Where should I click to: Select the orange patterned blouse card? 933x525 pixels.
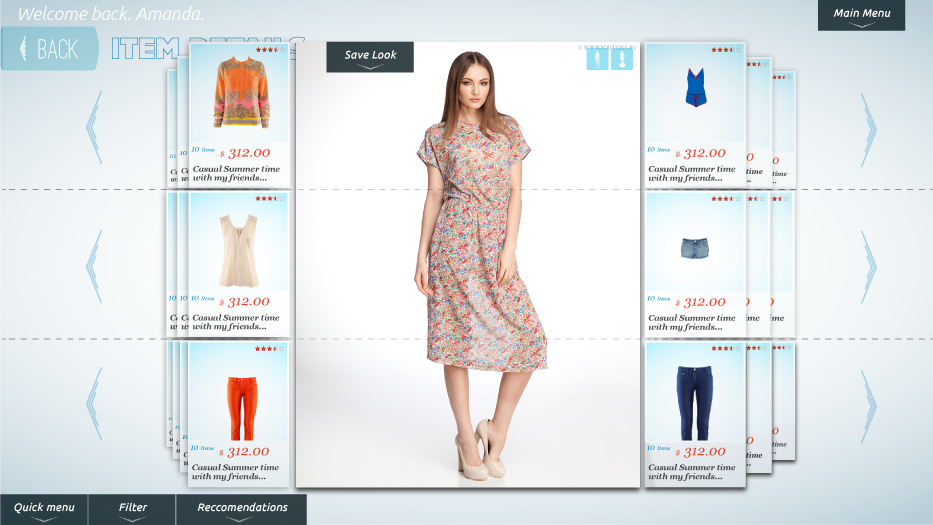coord(239,115)
